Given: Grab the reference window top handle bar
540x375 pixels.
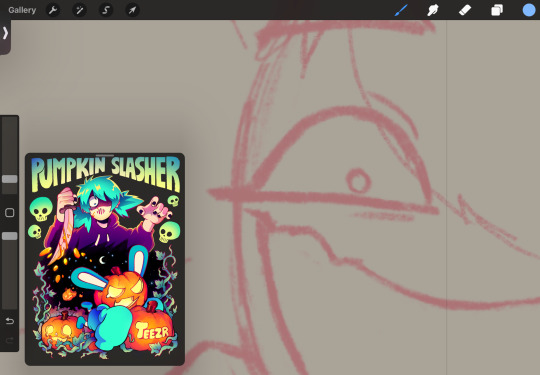Looking at the screenshot, I should click(105, 156).
